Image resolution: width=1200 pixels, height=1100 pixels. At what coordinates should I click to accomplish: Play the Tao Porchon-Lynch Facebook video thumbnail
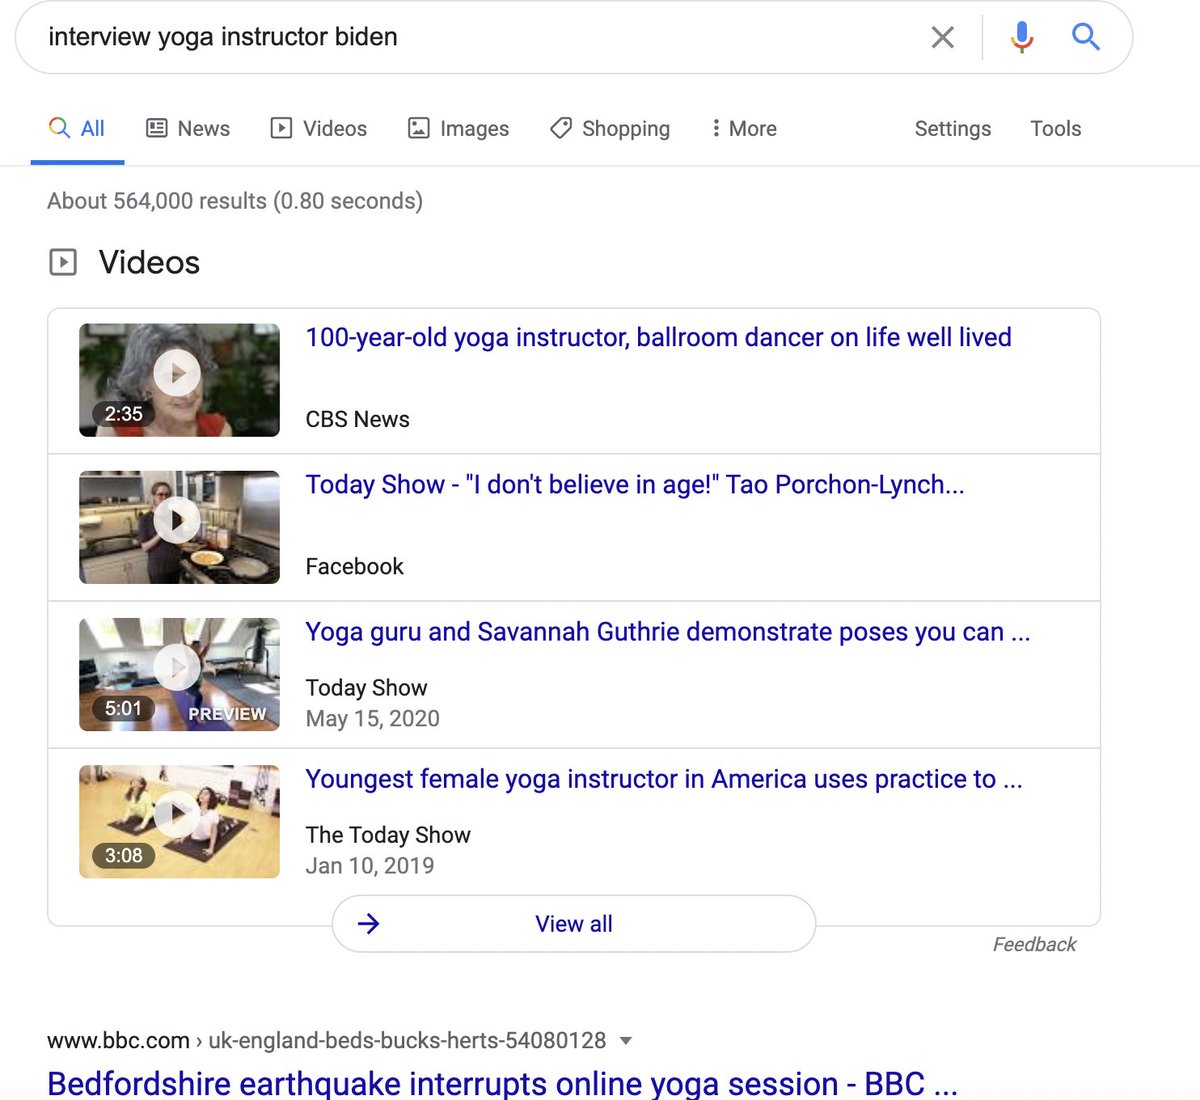coord(179,527)
